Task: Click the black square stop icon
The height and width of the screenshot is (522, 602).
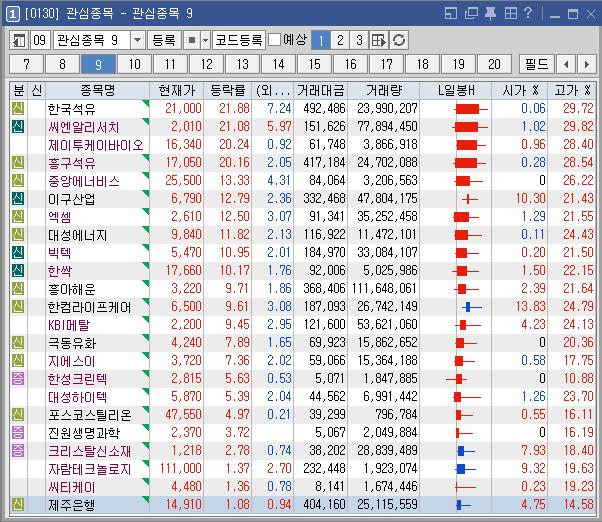Action: 192,40
